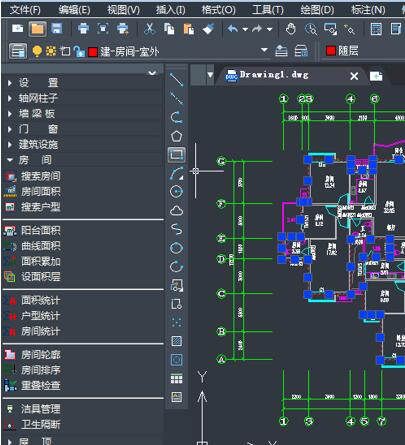
Task: Select the Line drawing tool
Action: coord(176,79)
